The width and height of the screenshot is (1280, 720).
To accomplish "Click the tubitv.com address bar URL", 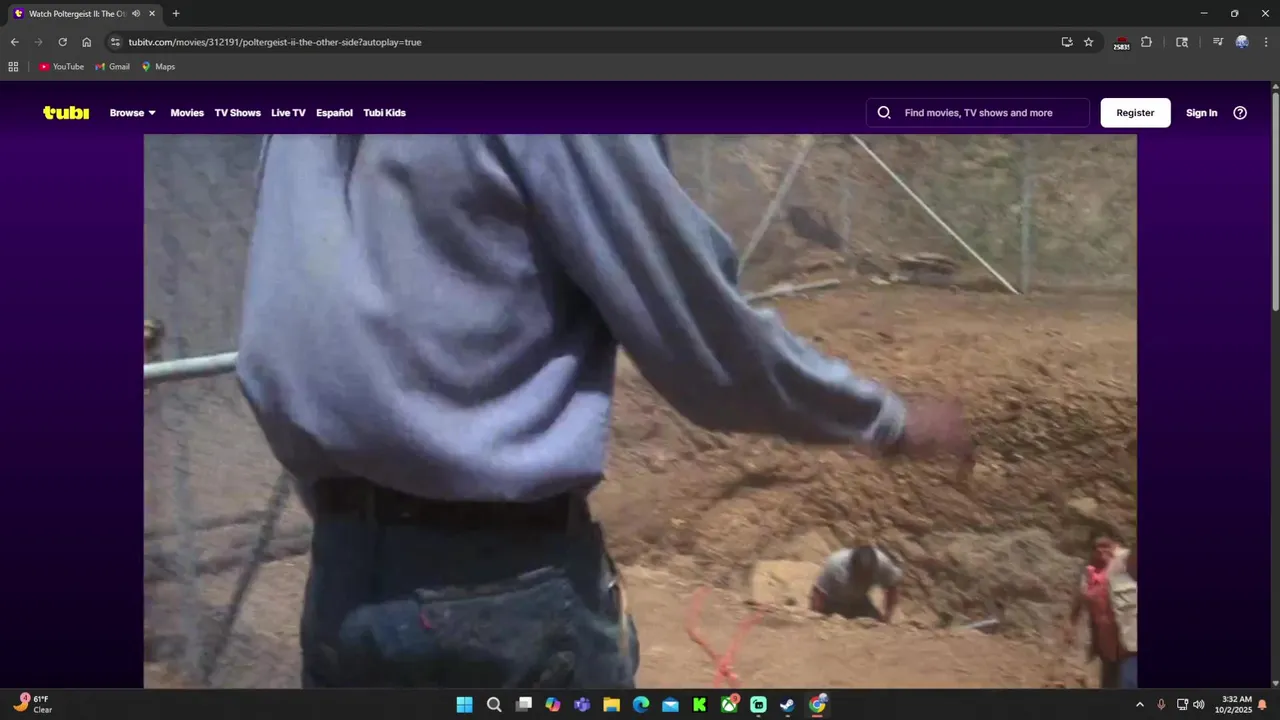I will click(x=275, y=42).
